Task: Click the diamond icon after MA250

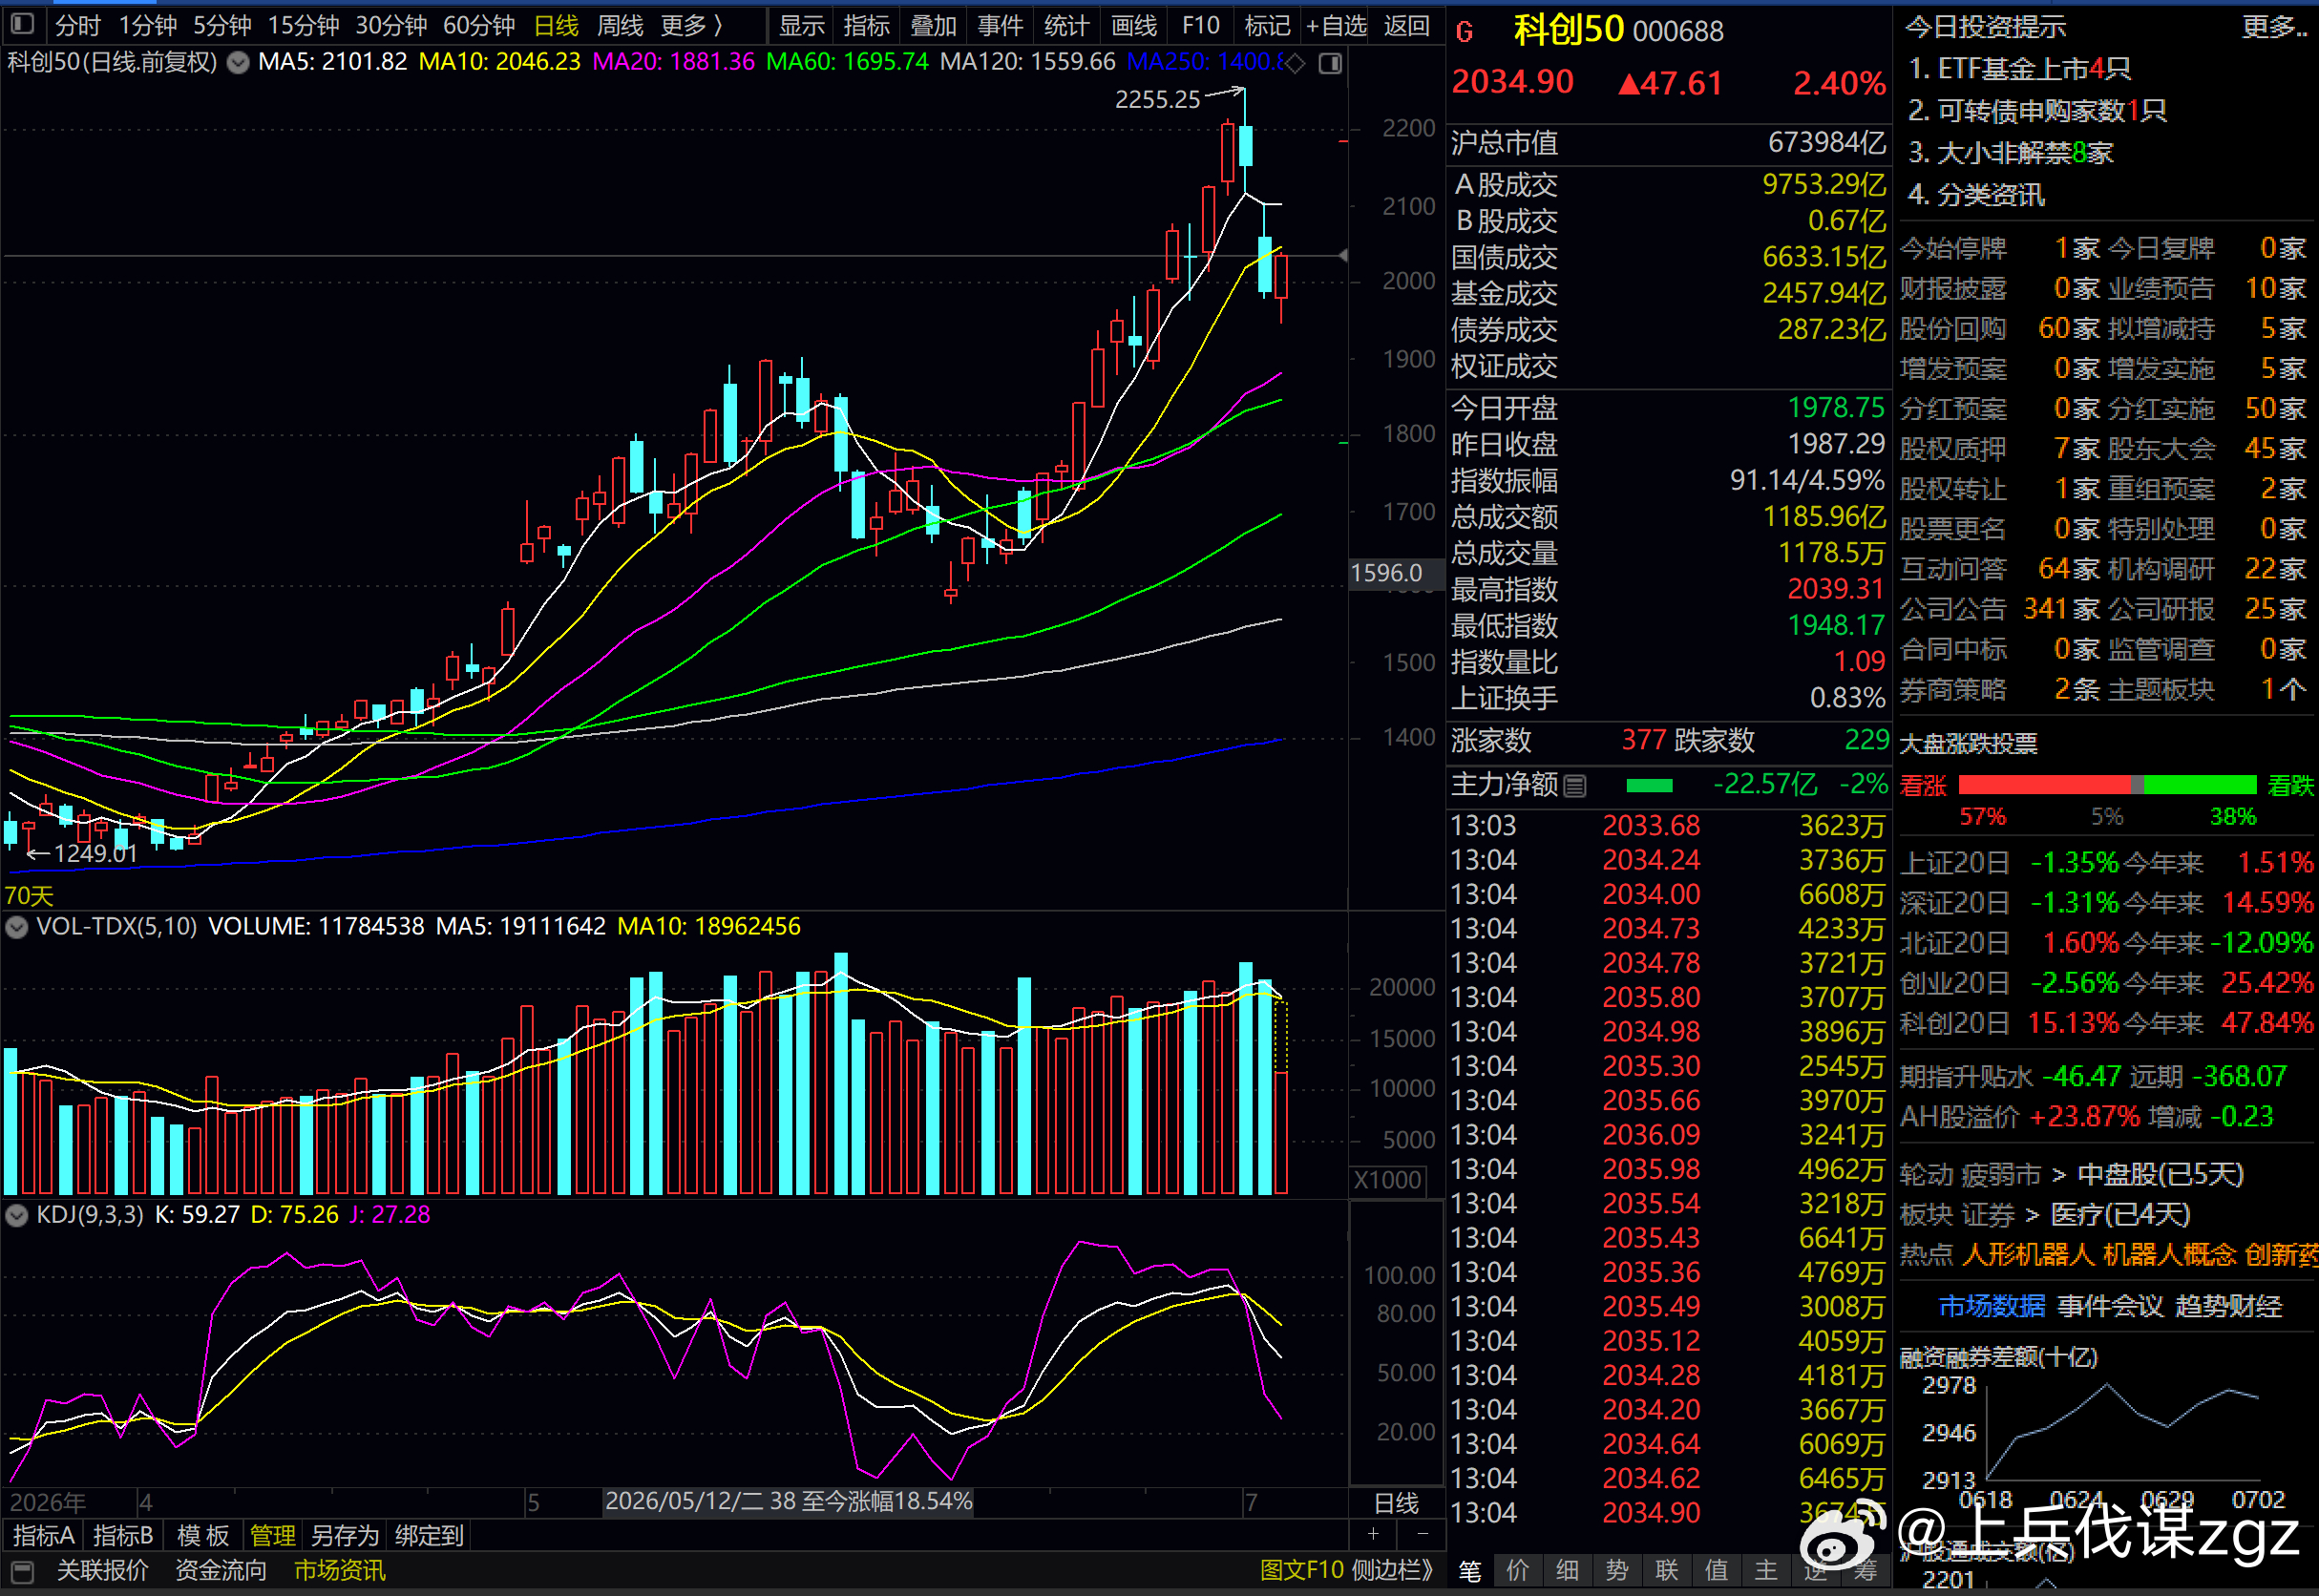Action: pyautogui.click(x=1295, y=64)
